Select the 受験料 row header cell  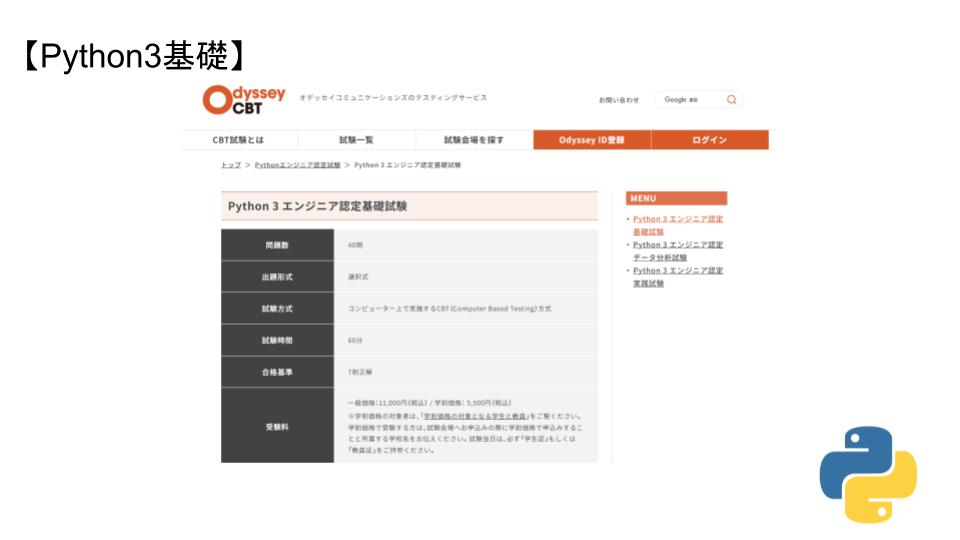coord(278,427)
